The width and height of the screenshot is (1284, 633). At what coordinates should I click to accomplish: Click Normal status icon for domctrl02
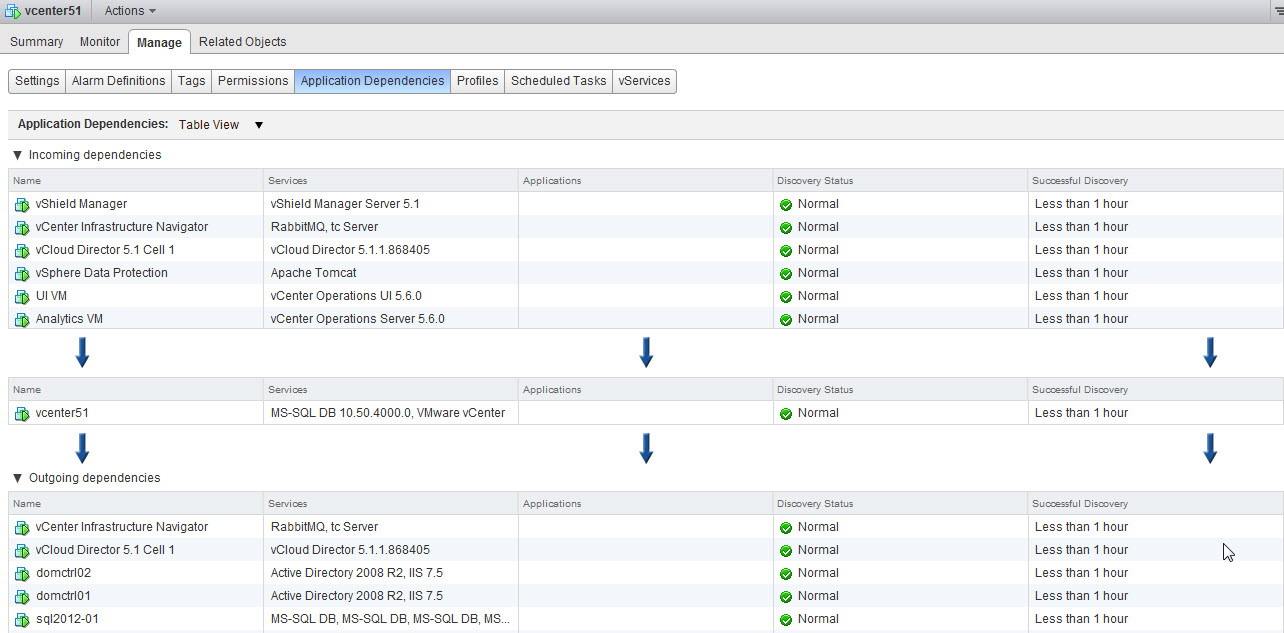[x=786, y=574]
